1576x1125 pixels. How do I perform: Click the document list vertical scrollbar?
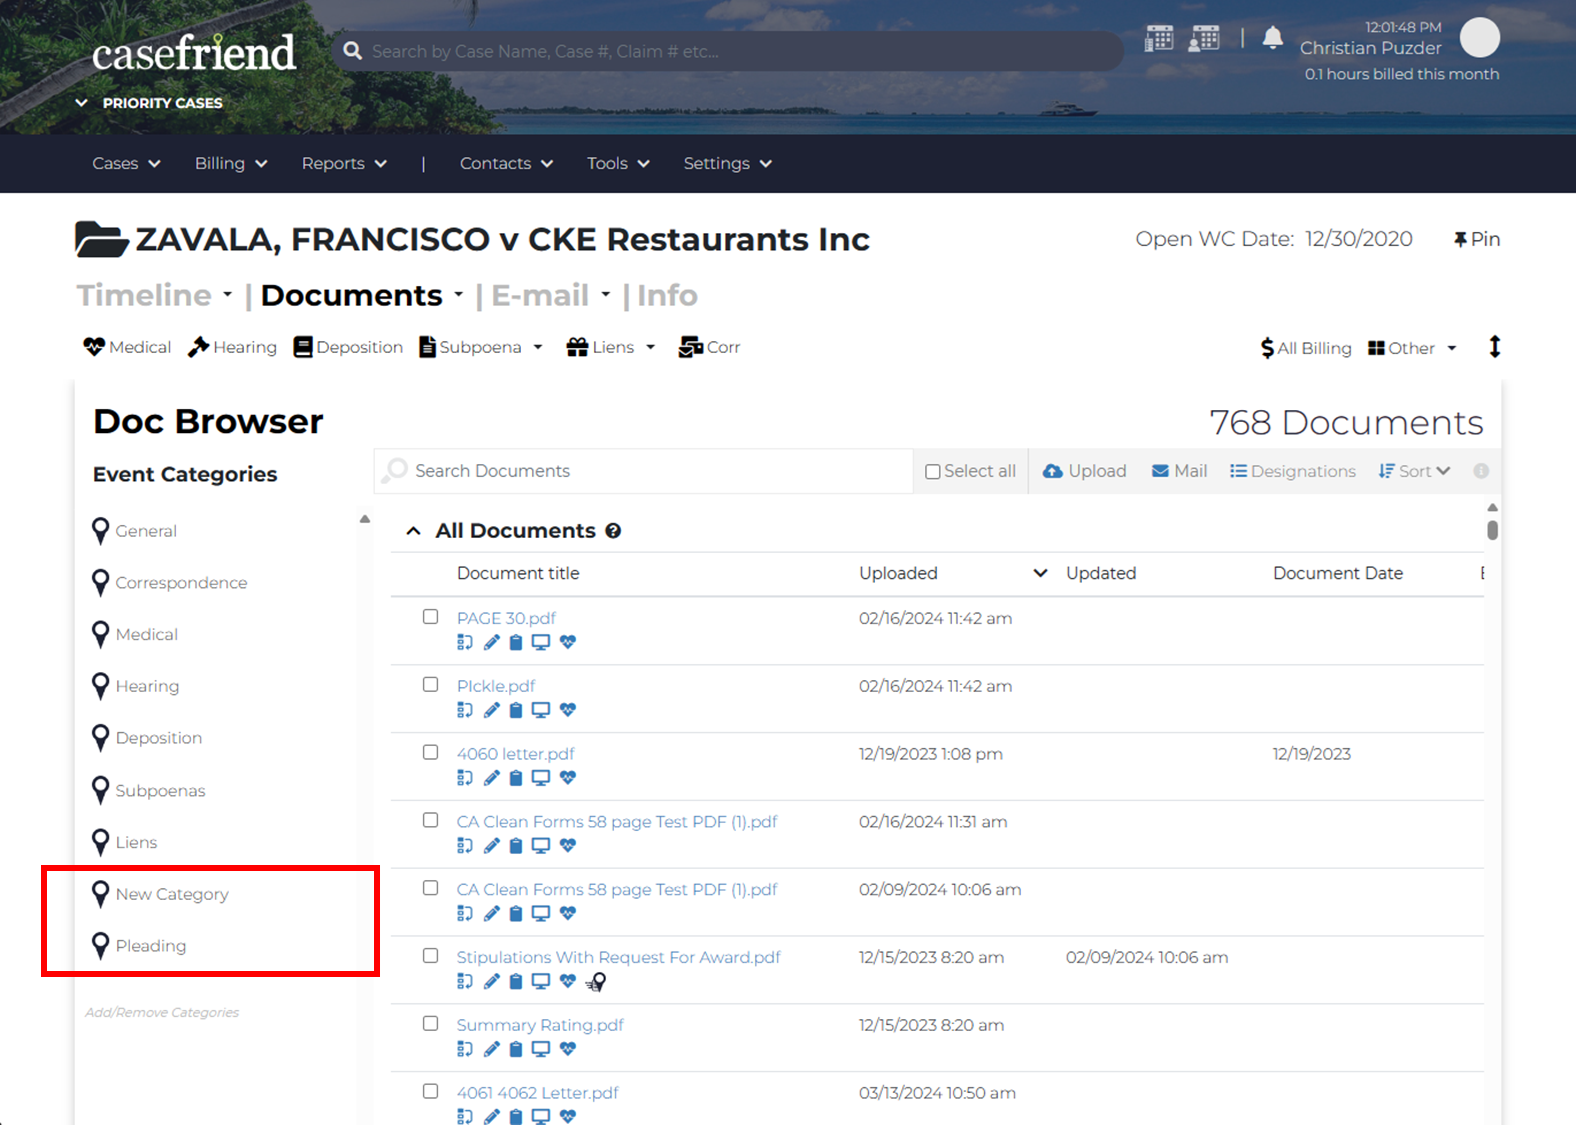pyautogui.click(x=1492, y=530)
